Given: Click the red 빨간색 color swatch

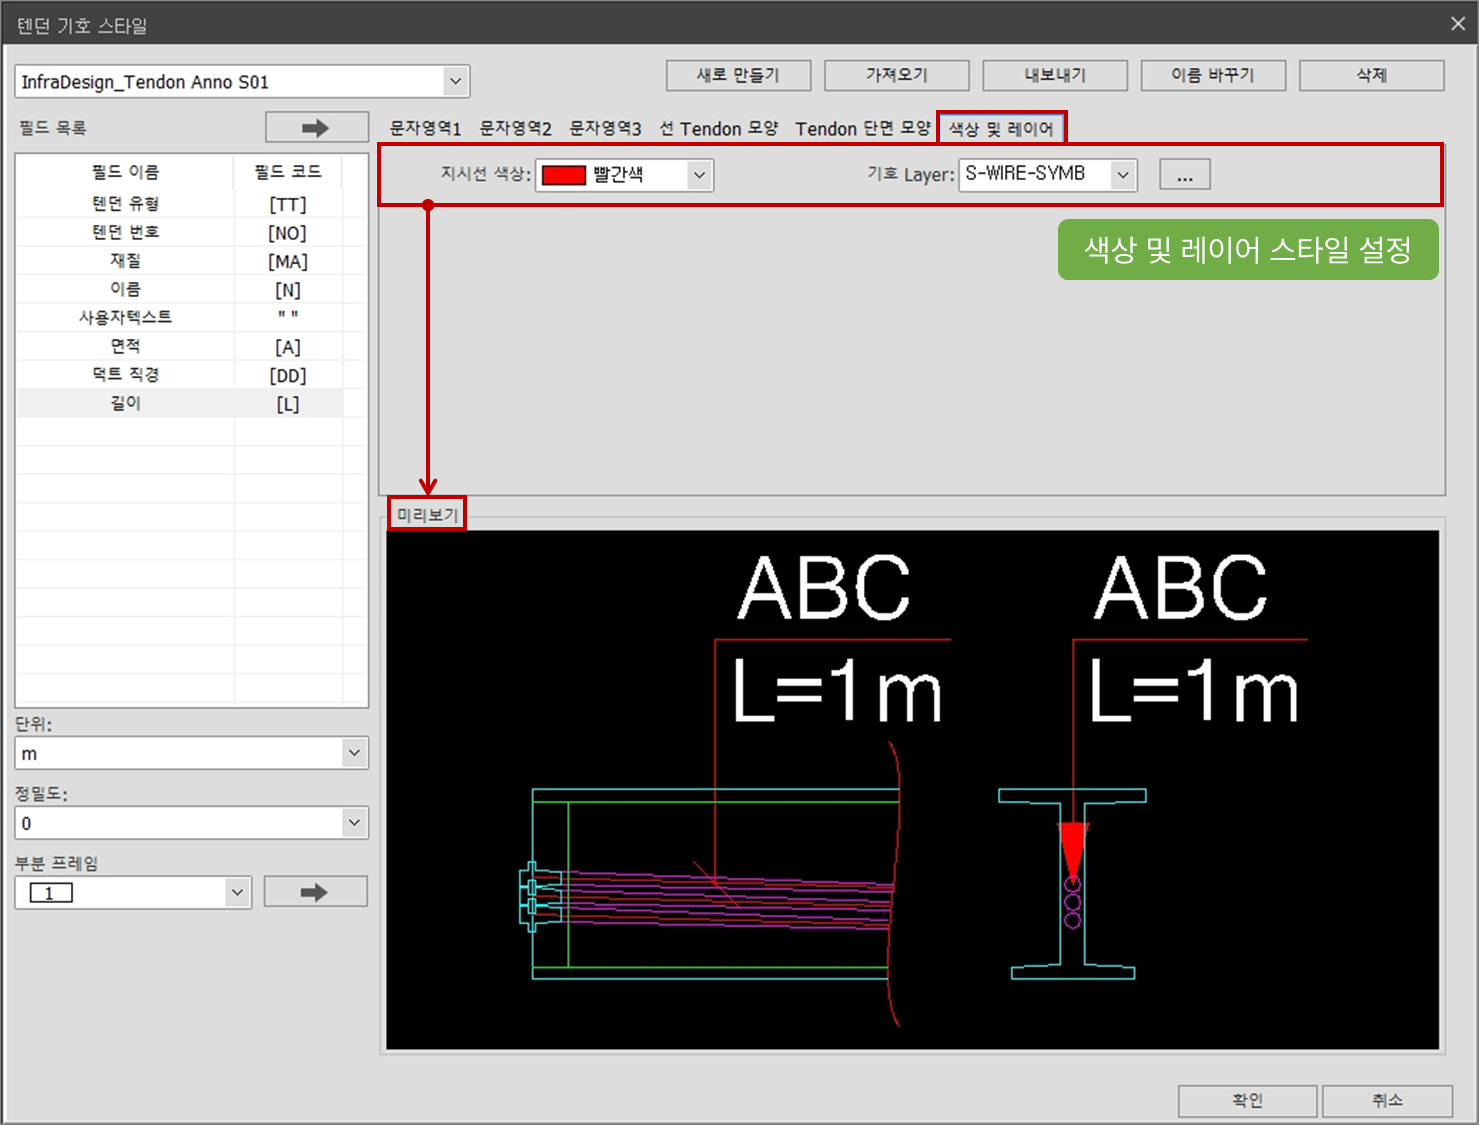Looking at the screenshot, I should (564, 175).
